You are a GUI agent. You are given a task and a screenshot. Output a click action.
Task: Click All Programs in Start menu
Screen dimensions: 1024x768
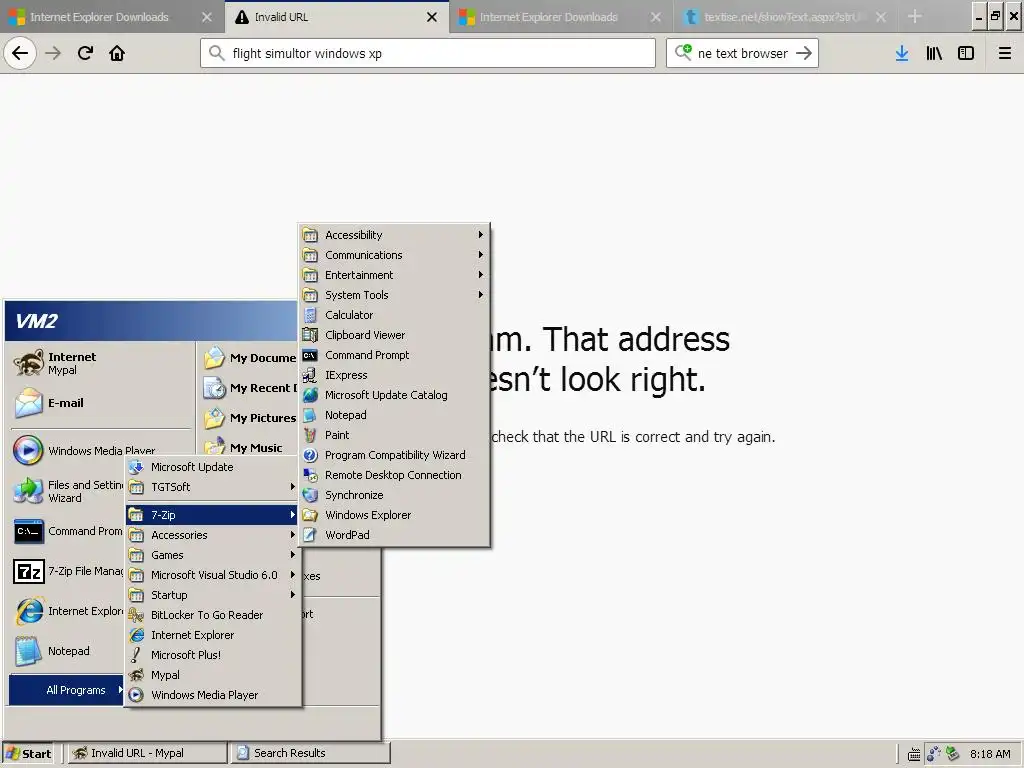(x=67, y=690)
